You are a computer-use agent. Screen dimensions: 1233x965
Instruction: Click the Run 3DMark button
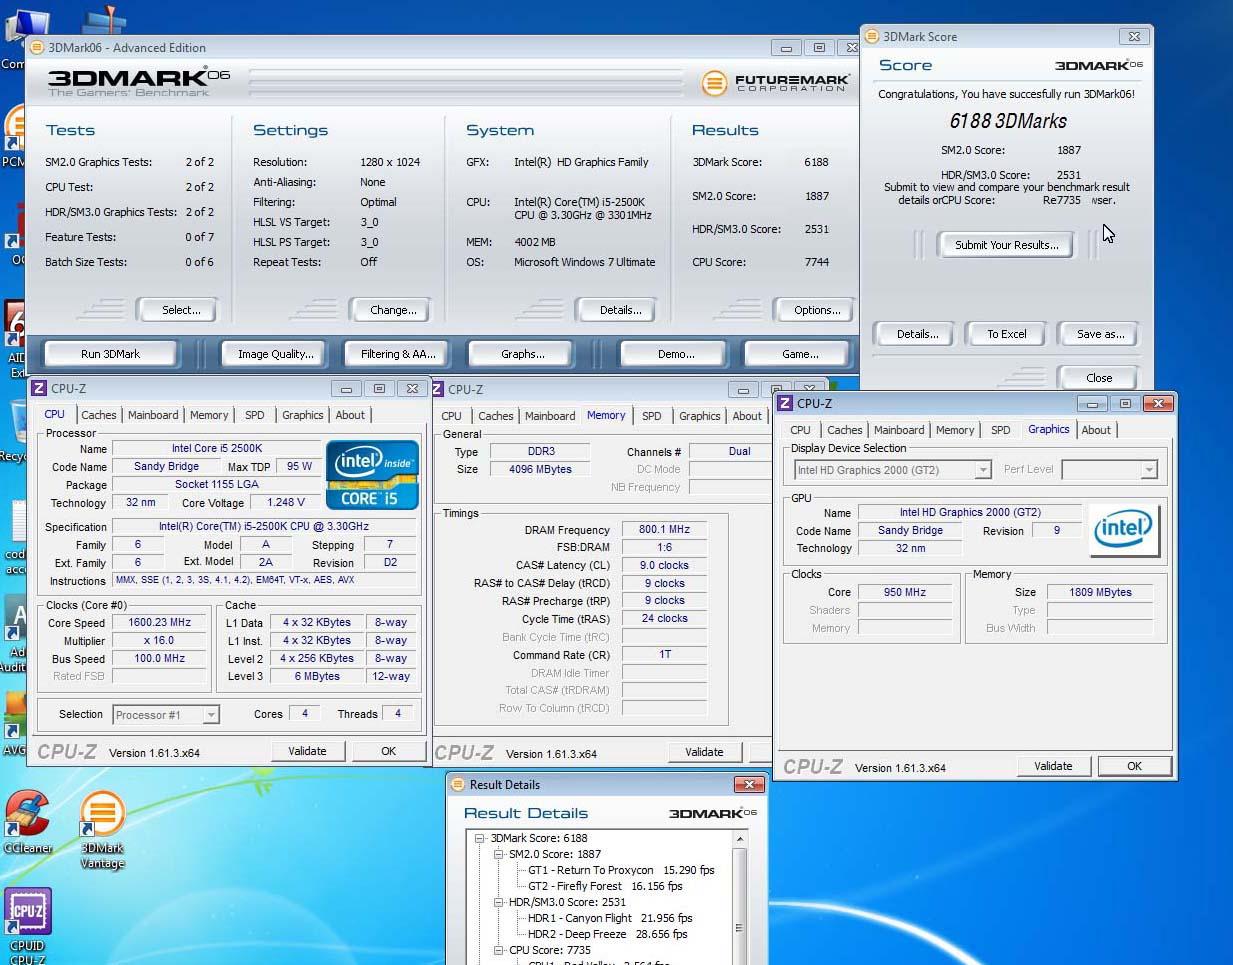110,354
